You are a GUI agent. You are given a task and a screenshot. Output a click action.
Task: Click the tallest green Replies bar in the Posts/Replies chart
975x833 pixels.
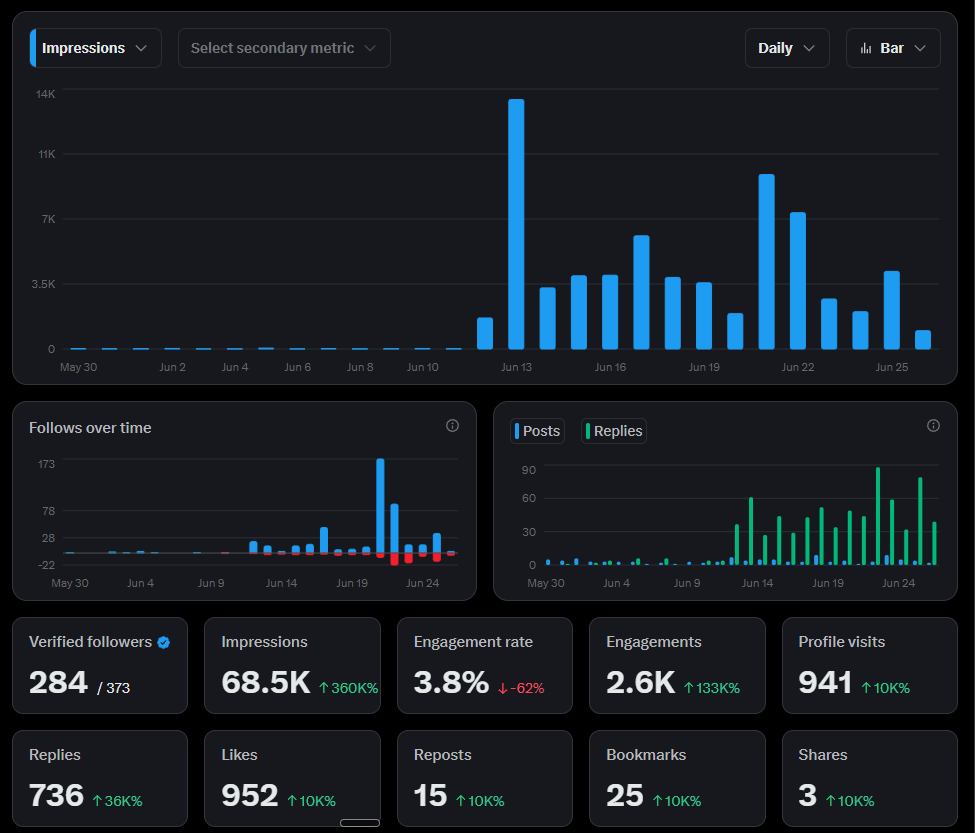click(x=878, y=516)
